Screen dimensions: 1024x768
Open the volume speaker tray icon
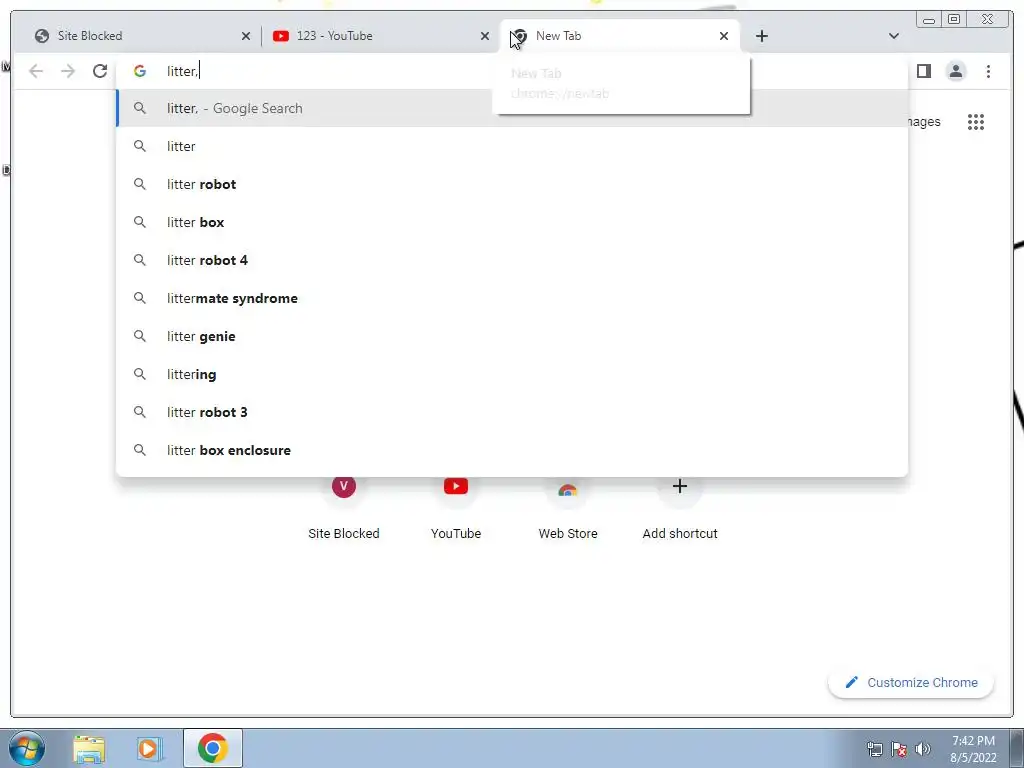(x=923, y=749)
